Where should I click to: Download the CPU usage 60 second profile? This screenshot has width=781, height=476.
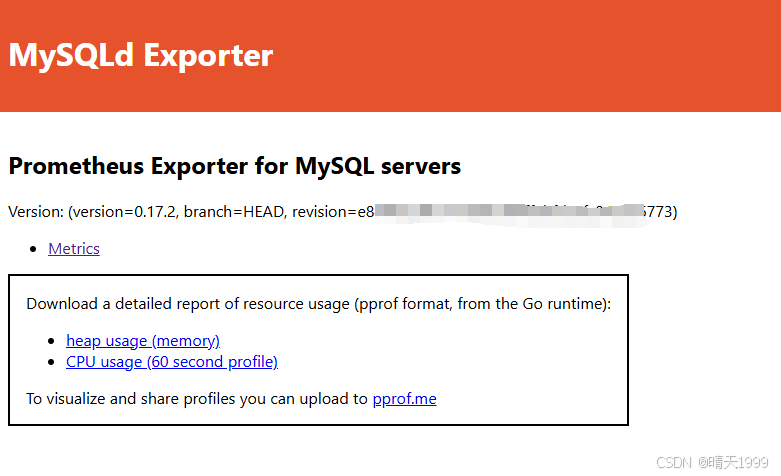(172, 362)
